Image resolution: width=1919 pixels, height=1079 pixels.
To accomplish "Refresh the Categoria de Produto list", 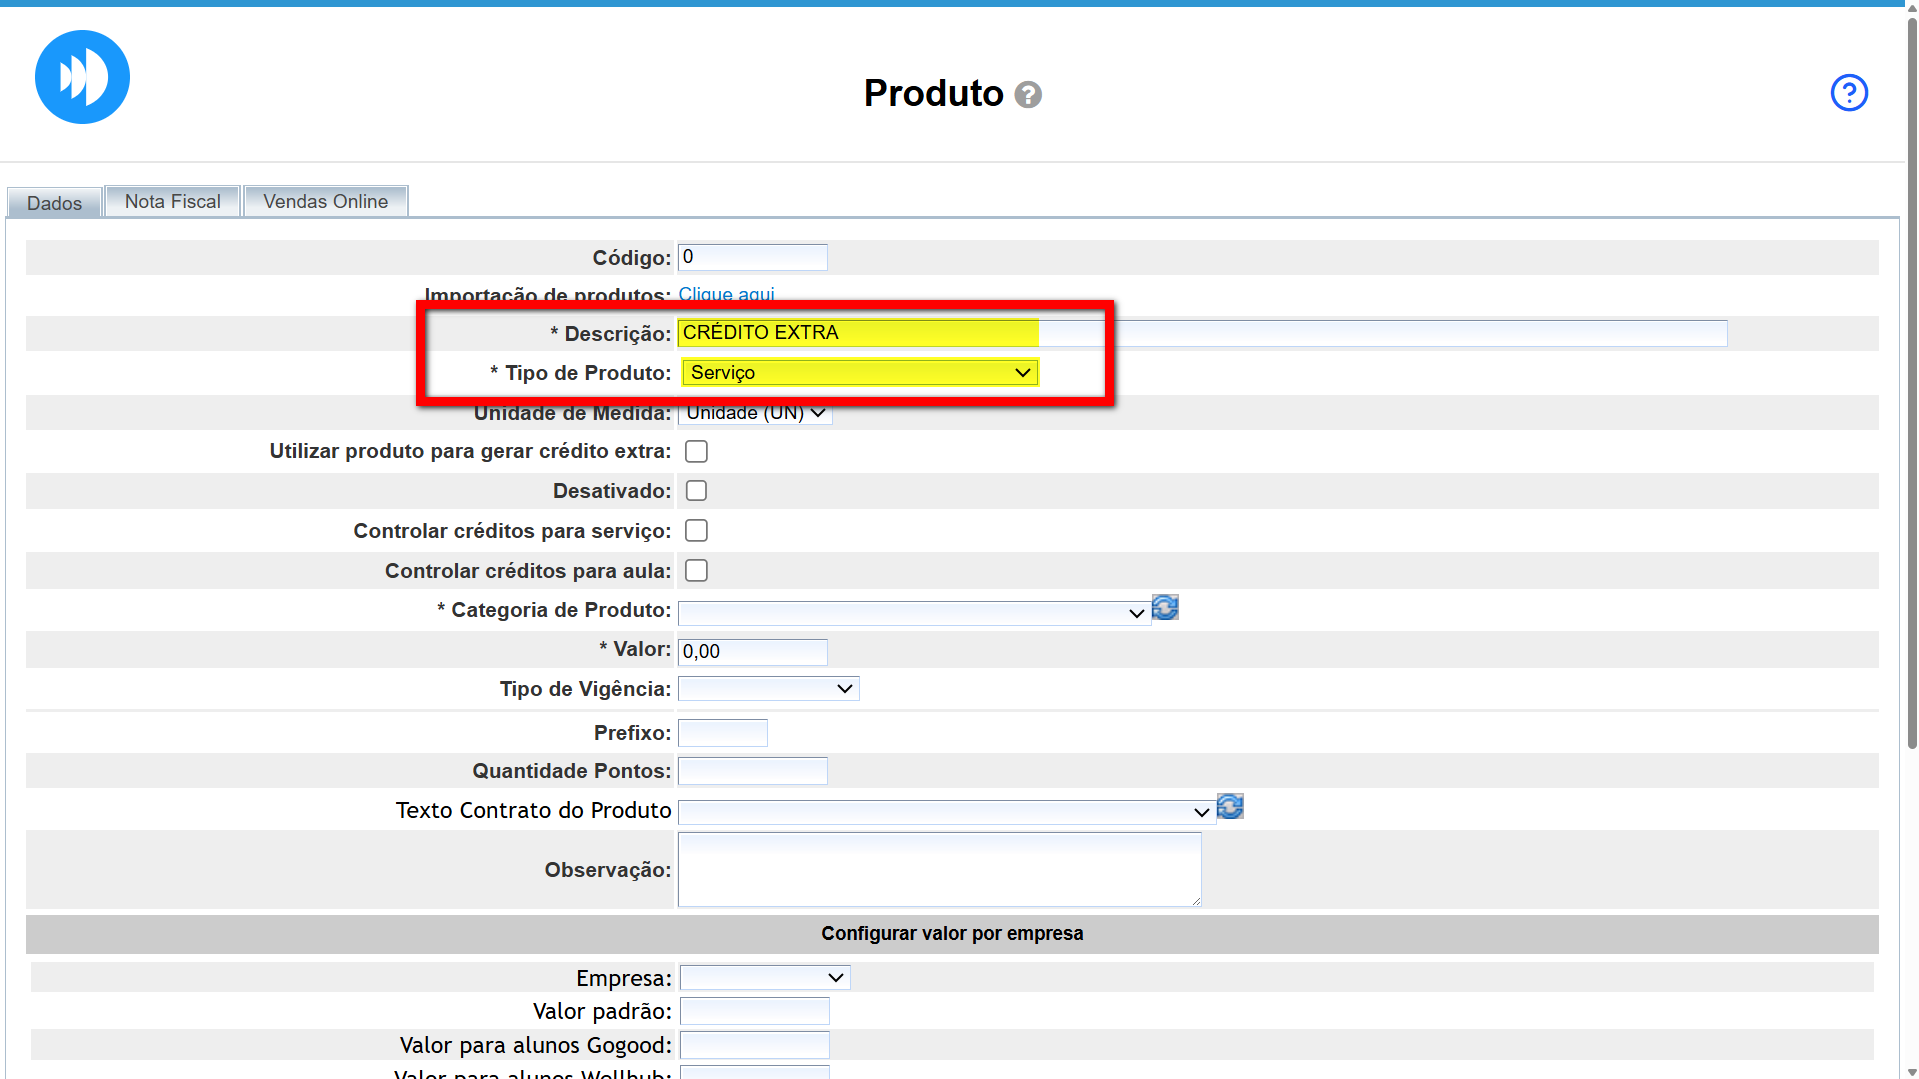I will [x=1165, y=608].
